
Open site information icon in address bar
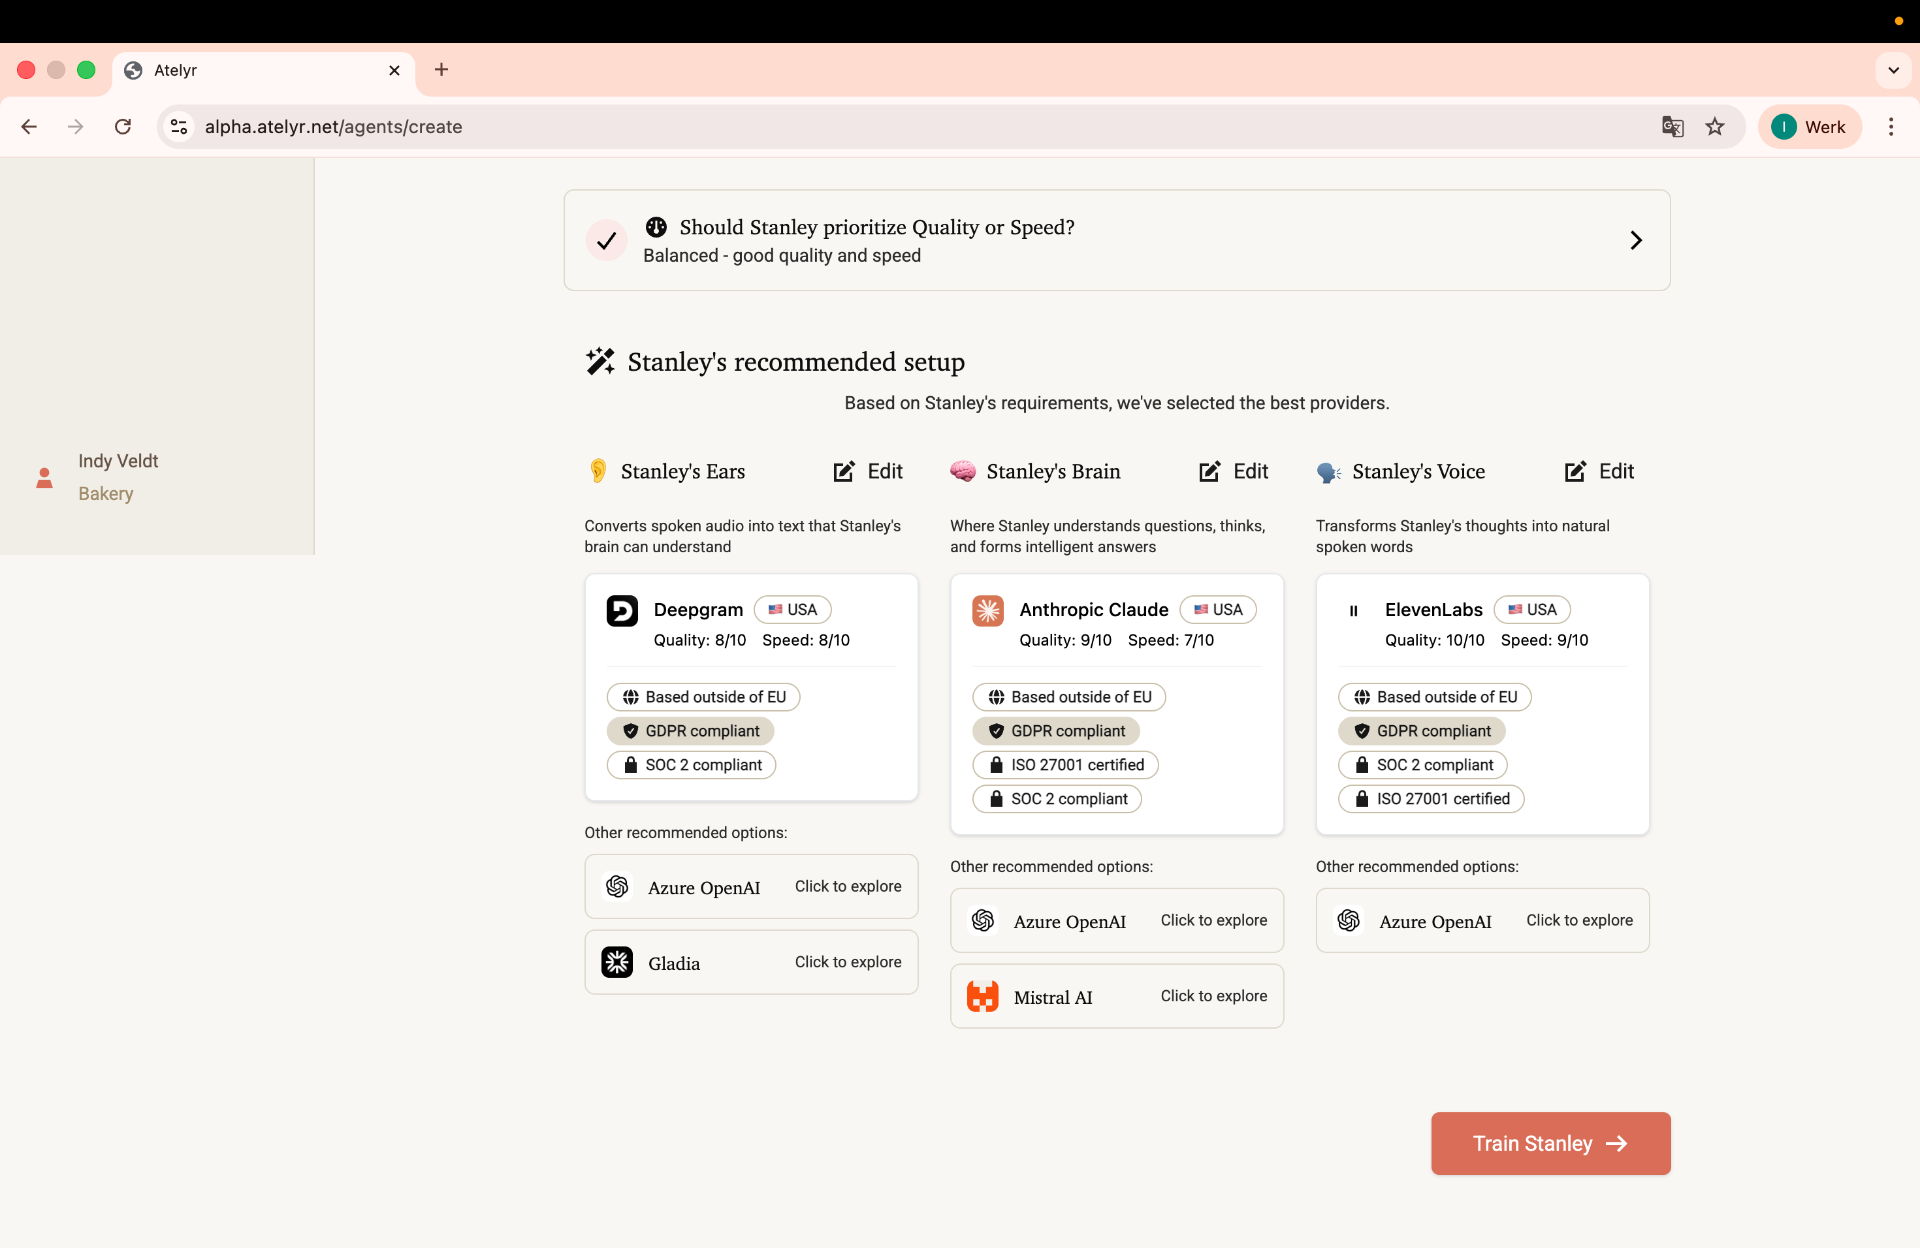coord(179,127)
